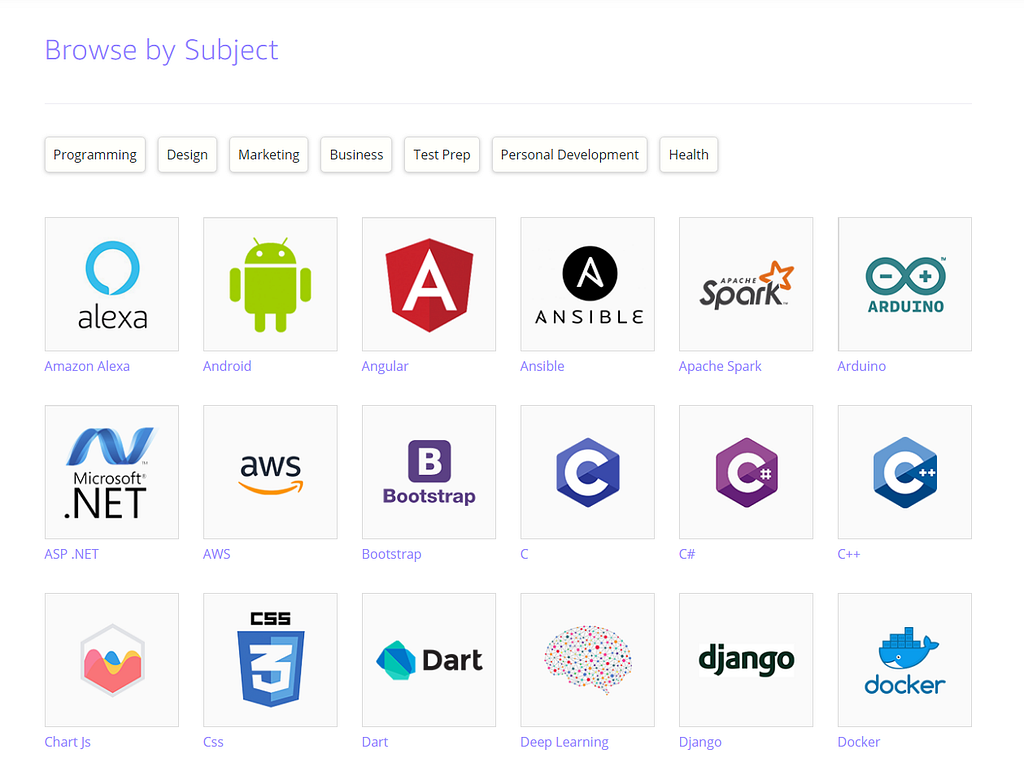Switch to the Design category

pyautogui.click(x=187, y=155)
